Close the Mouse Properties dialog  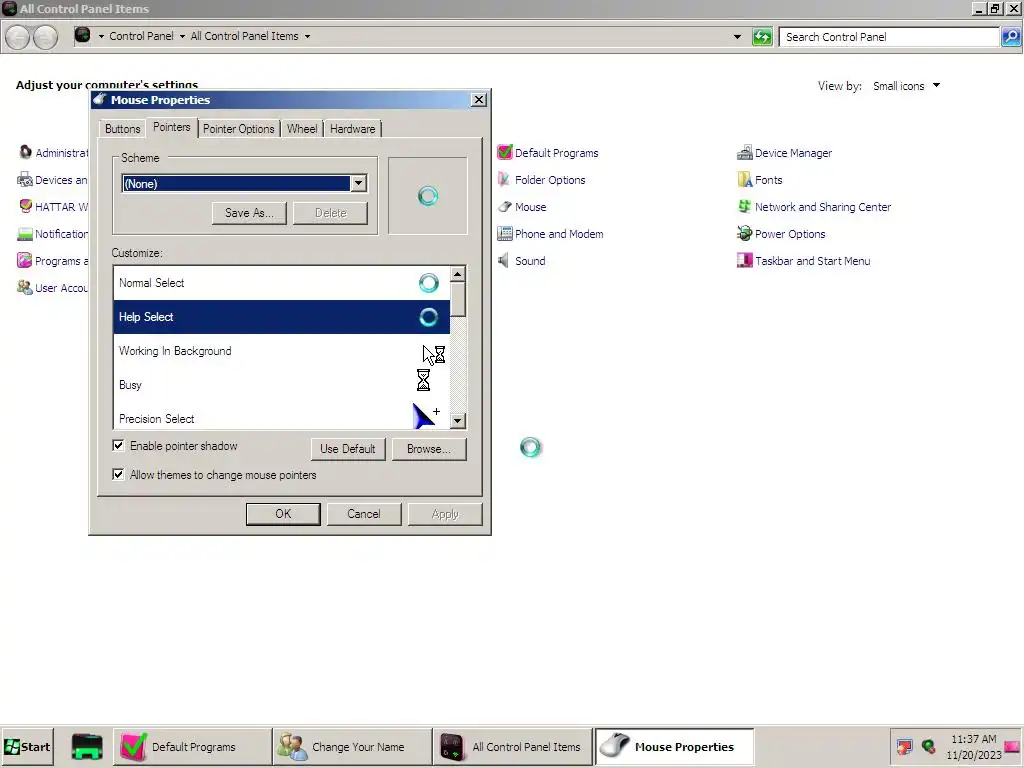[479, 99]
